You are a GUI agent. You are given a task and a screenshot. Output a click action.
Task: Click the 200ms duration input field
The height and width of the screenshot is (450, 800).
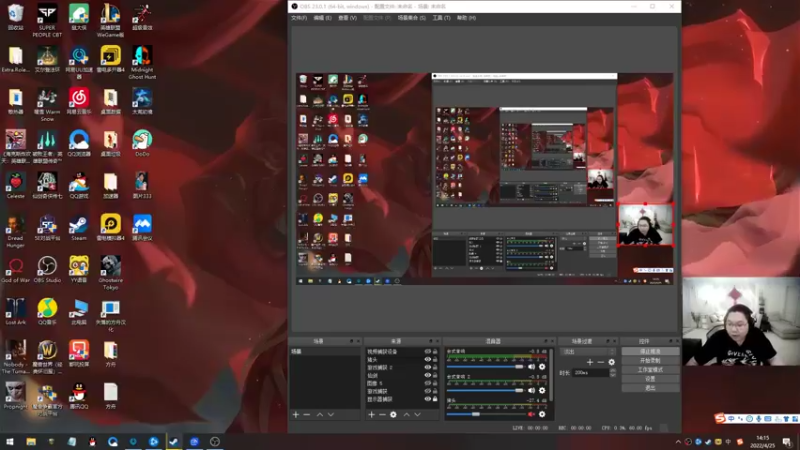tap(591, 373)
